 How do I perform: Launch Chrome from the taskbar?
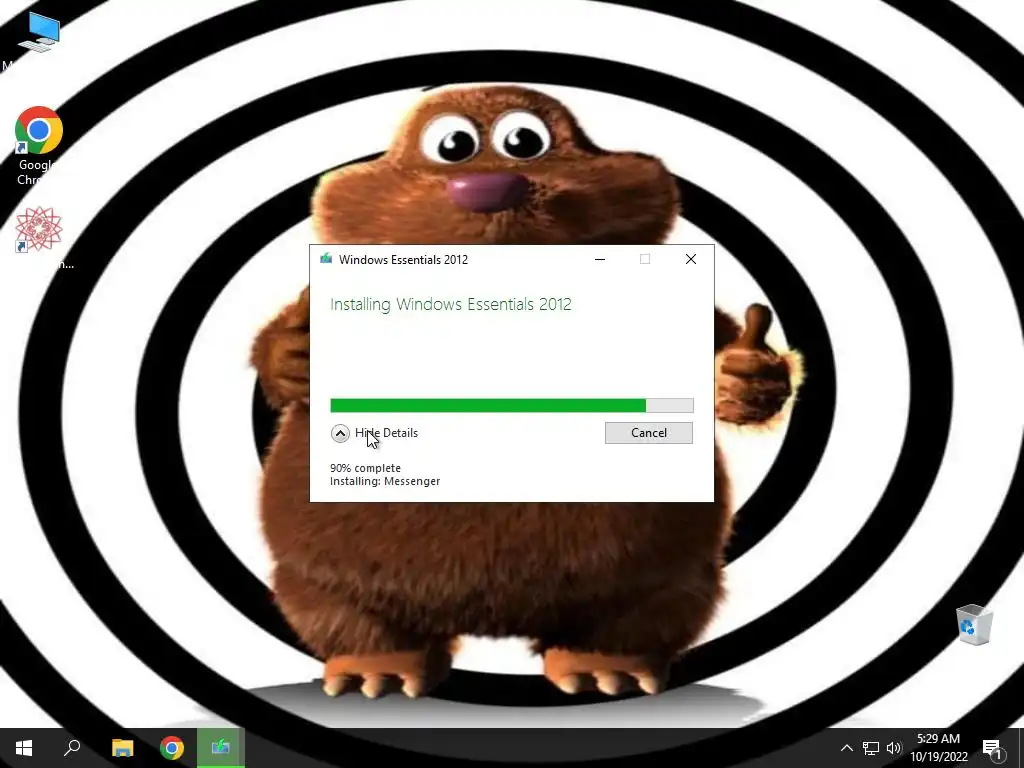tap(172, 748)
